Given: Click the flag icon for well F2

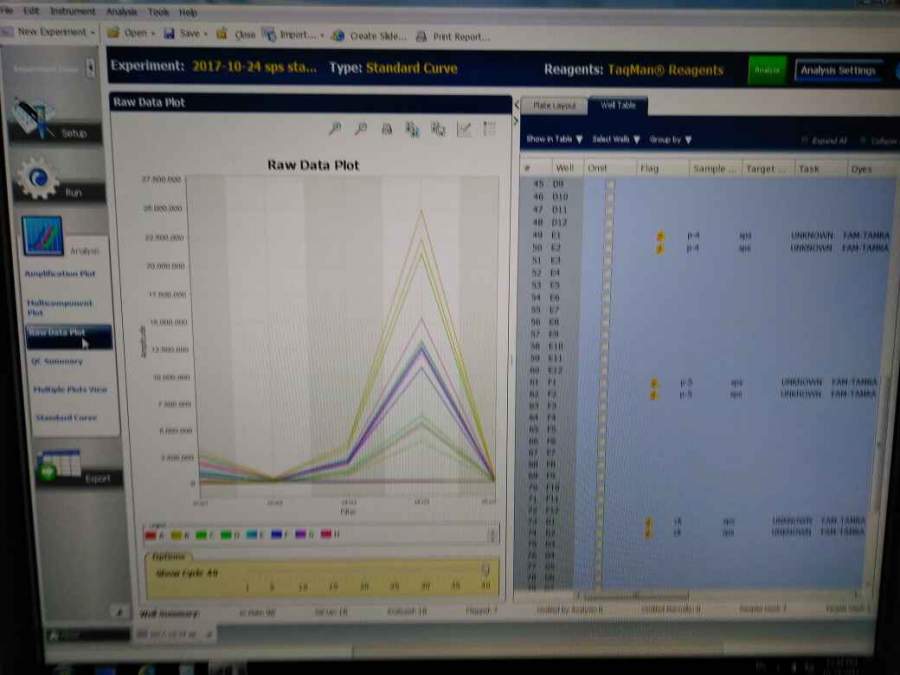Looking at the screenshot, I should [653, 395].
